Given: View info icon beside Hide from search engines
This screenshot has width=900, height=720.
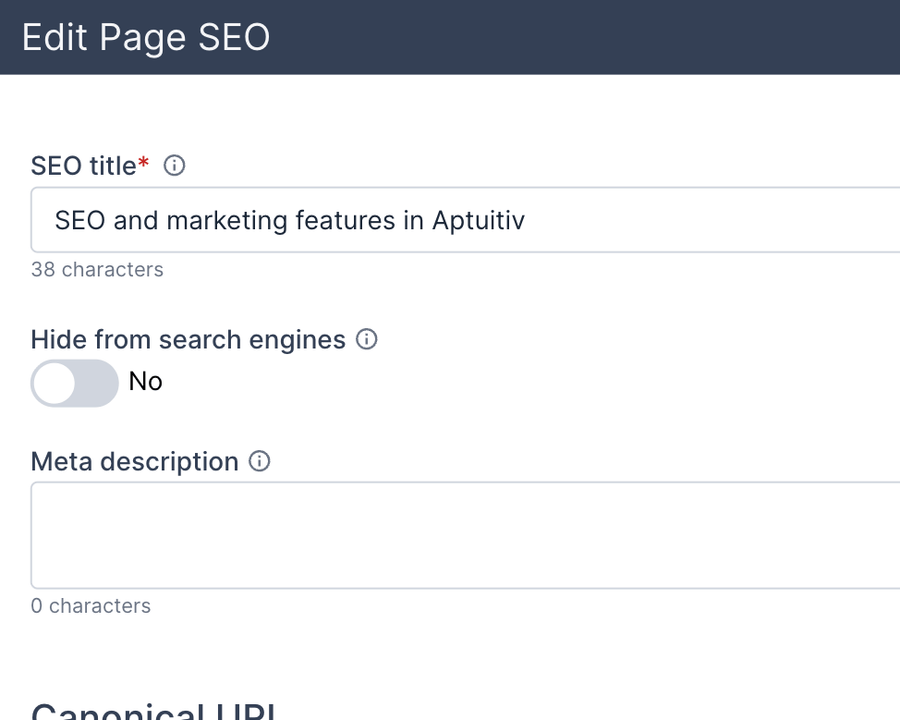Looking at the screenshot, I should click(x=366, y=340).
